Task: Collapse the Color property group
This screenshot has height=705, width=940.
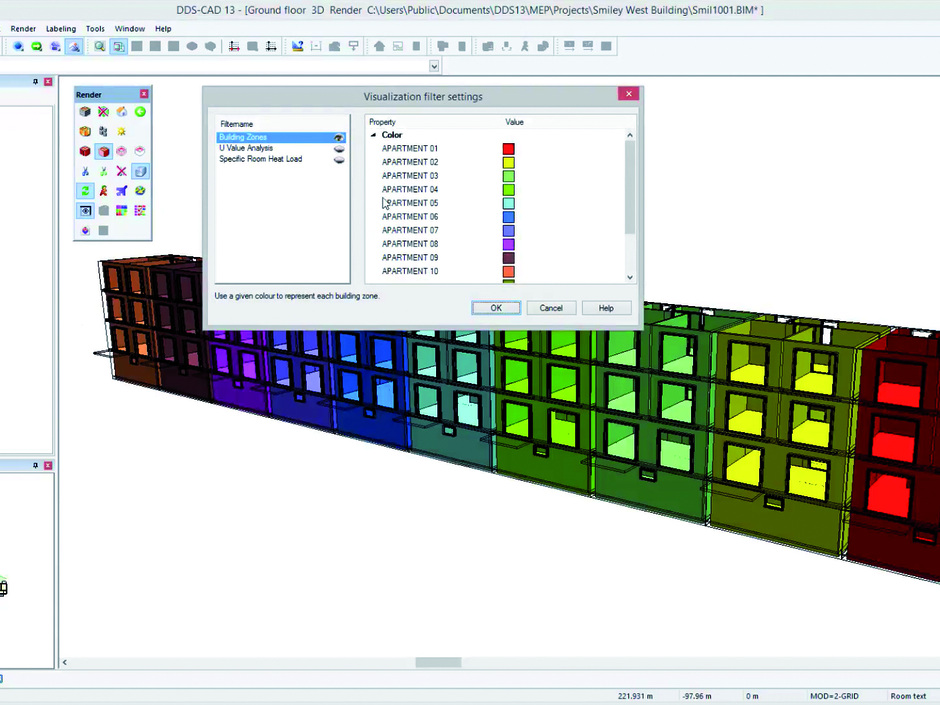Action: [x=375, y=134]
